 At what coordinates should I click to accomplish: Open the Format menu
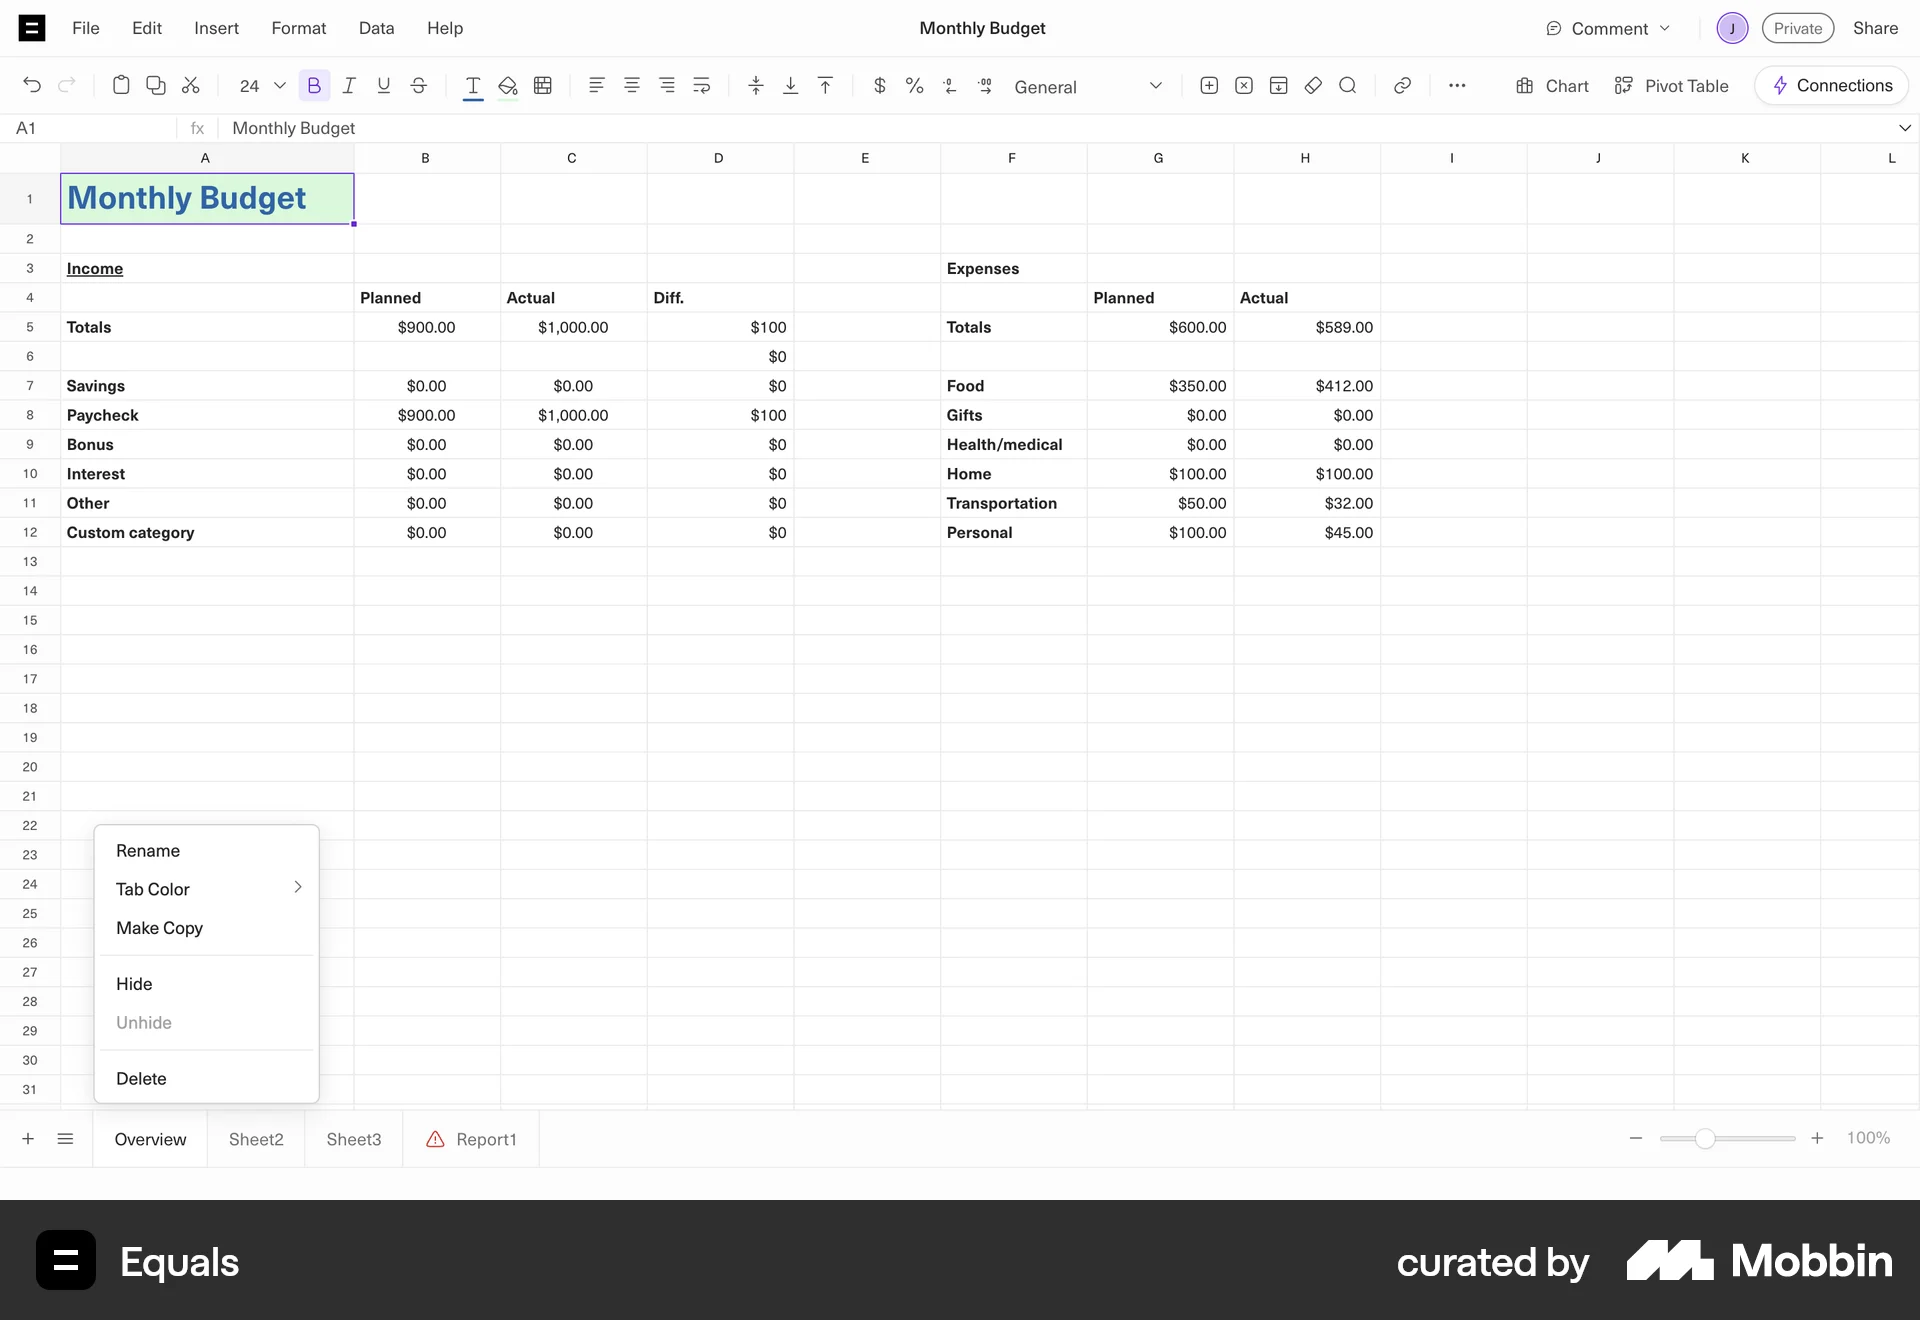(298, 28)
